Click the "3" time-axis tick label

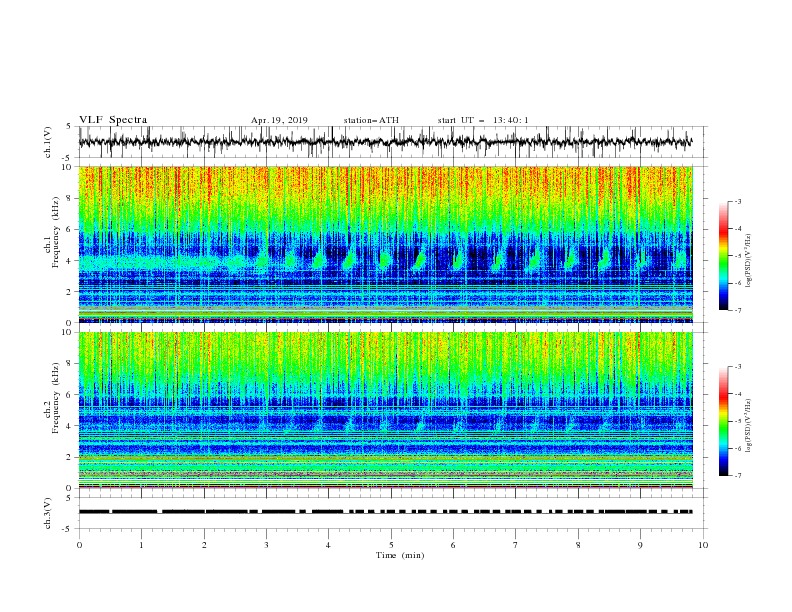266,545
